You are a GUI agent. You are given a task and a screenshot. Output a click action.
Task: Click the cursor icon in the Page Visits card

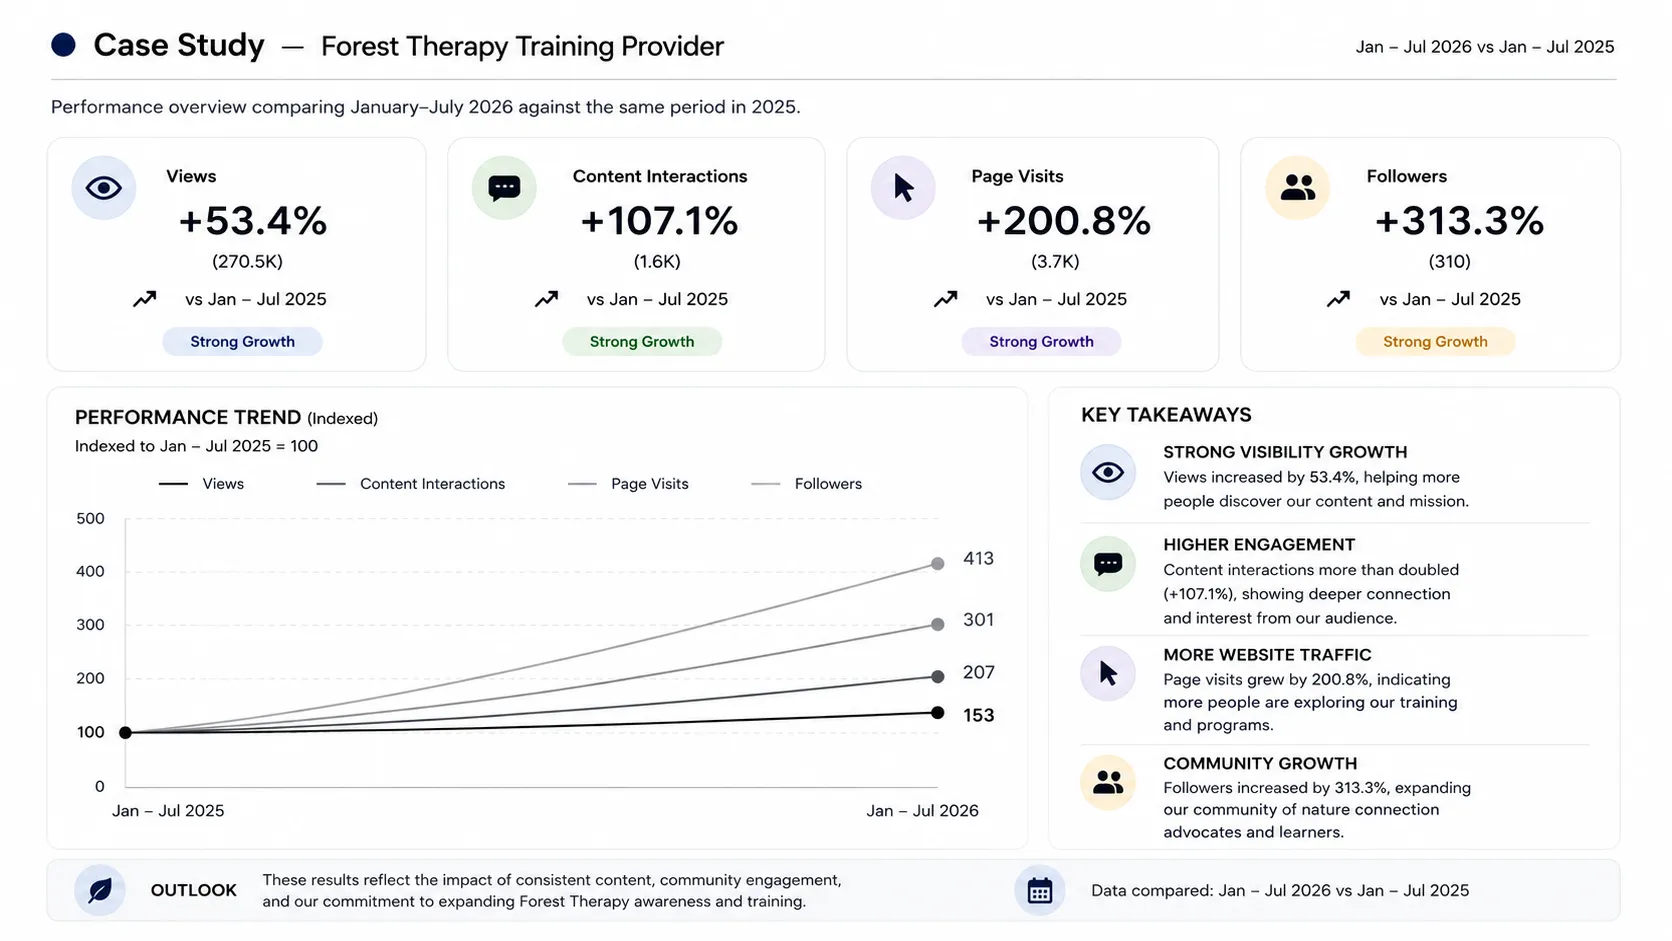[x=903, y=188]
